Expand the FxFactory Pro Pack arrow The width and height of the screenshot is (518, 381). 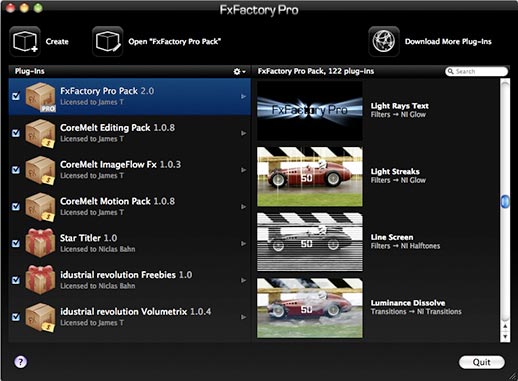tap(244, 97)
